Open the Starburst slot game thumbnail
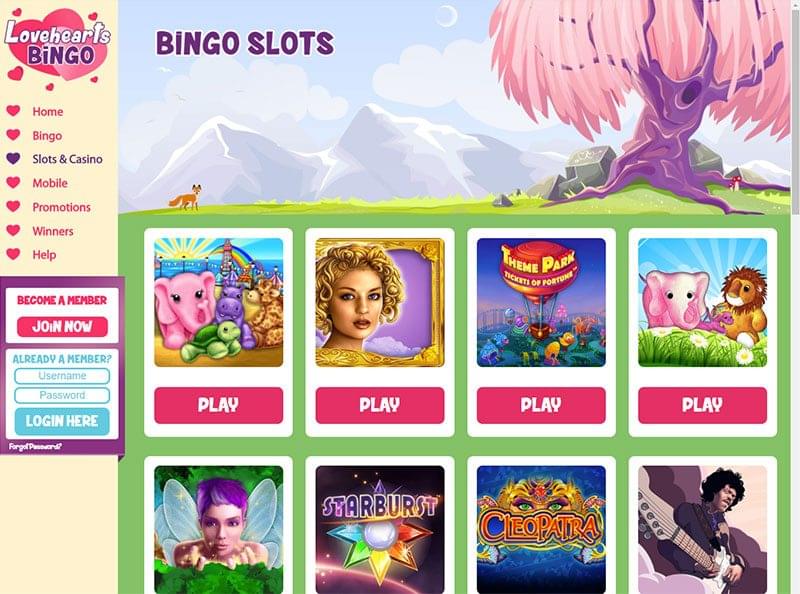 [380, 529]
